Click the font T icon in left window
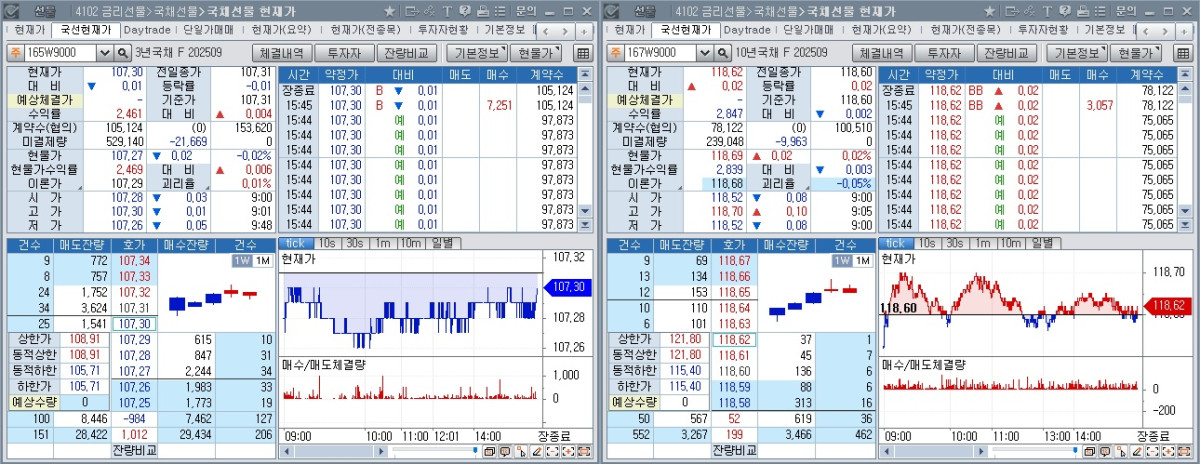1200x464 pixels. pyautogui.click(x=447, y=11)
